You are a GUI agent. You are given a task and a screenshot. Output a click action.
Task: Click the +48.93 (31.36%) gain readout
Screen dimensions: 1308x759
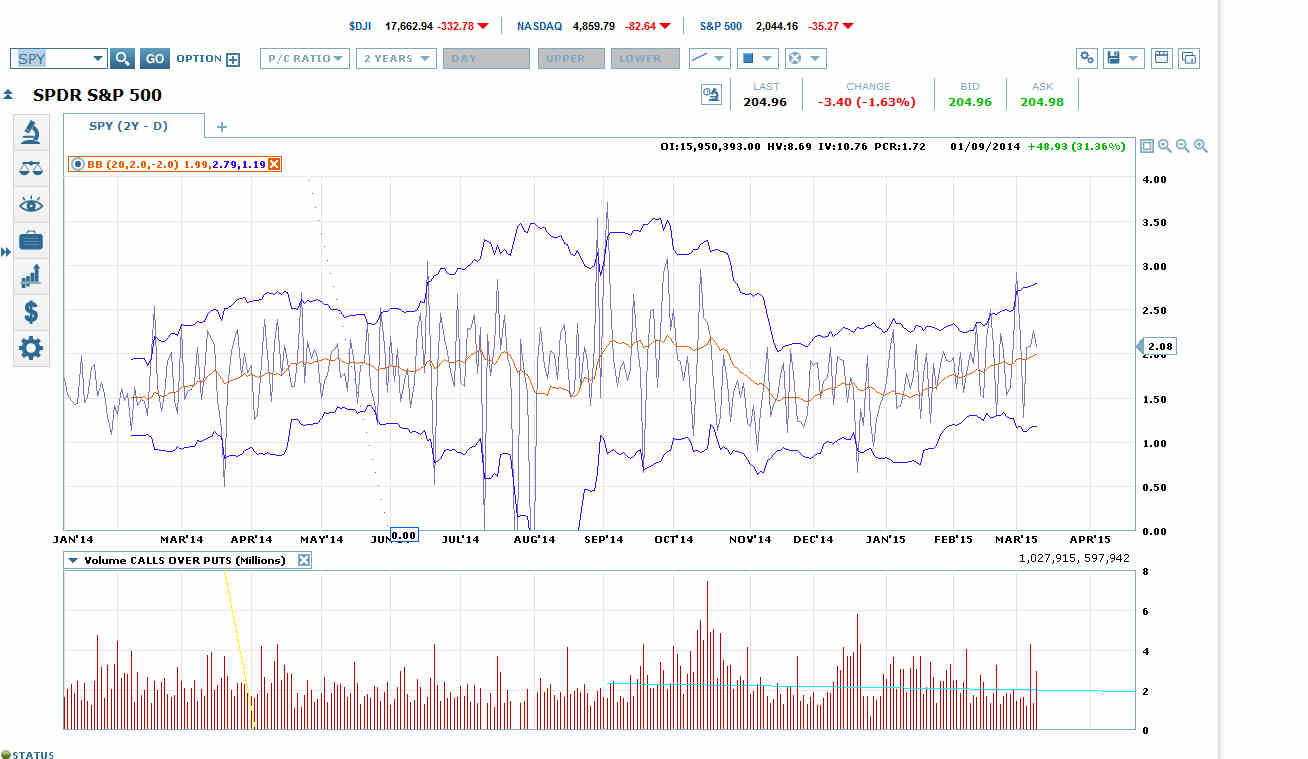pos(1077,147)
